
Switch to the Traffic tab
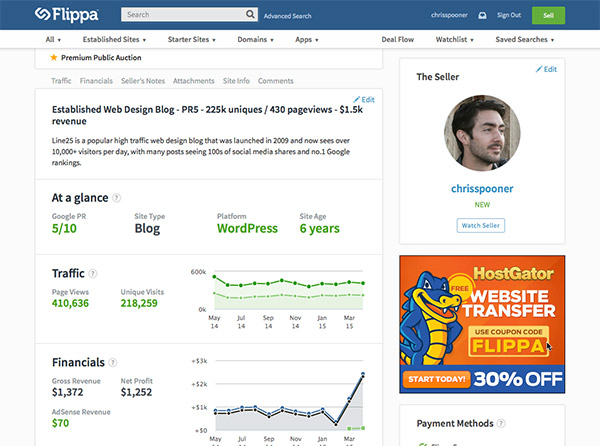(x=61, y=81)
